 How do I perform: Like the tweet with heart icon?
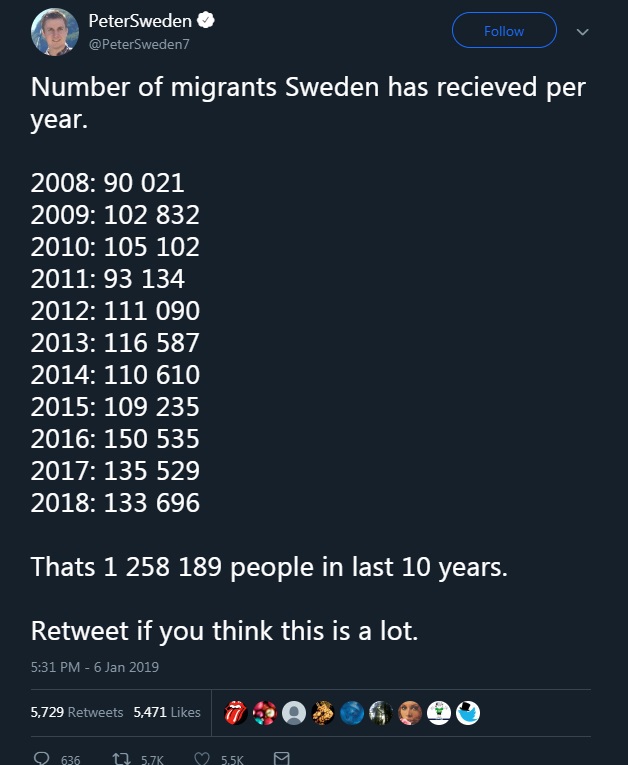(203, 759)
